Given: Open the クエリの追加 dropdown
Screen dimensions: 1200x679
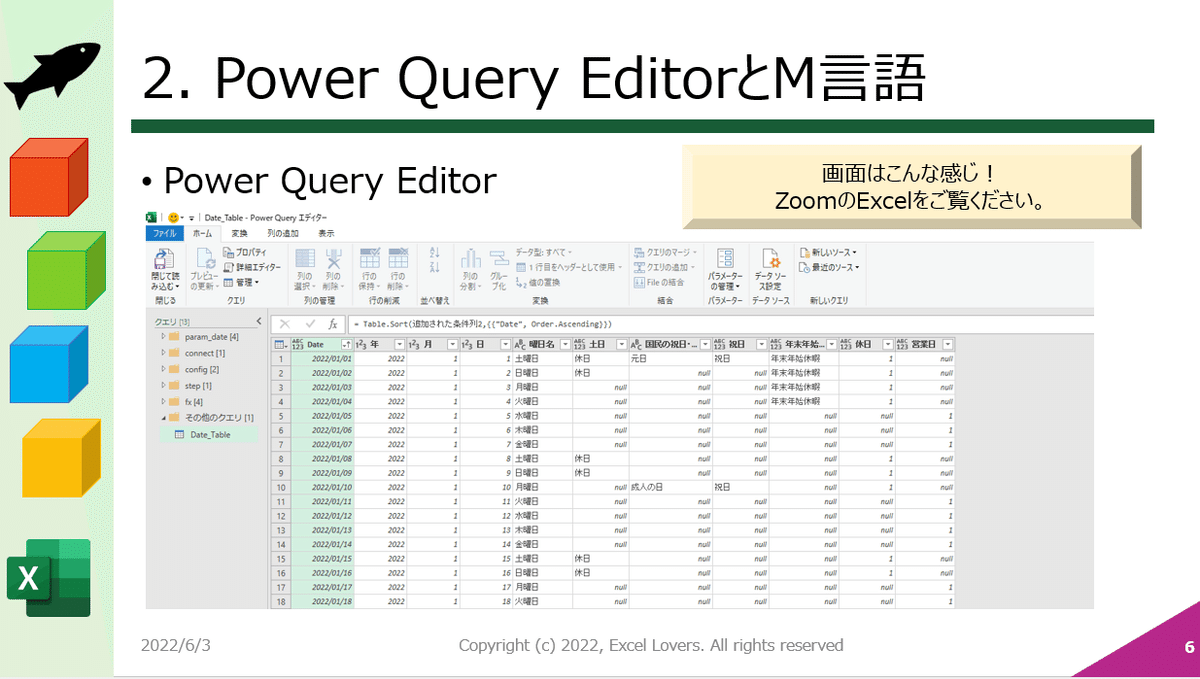Looking at the screenshot, I should pos(665,267).
